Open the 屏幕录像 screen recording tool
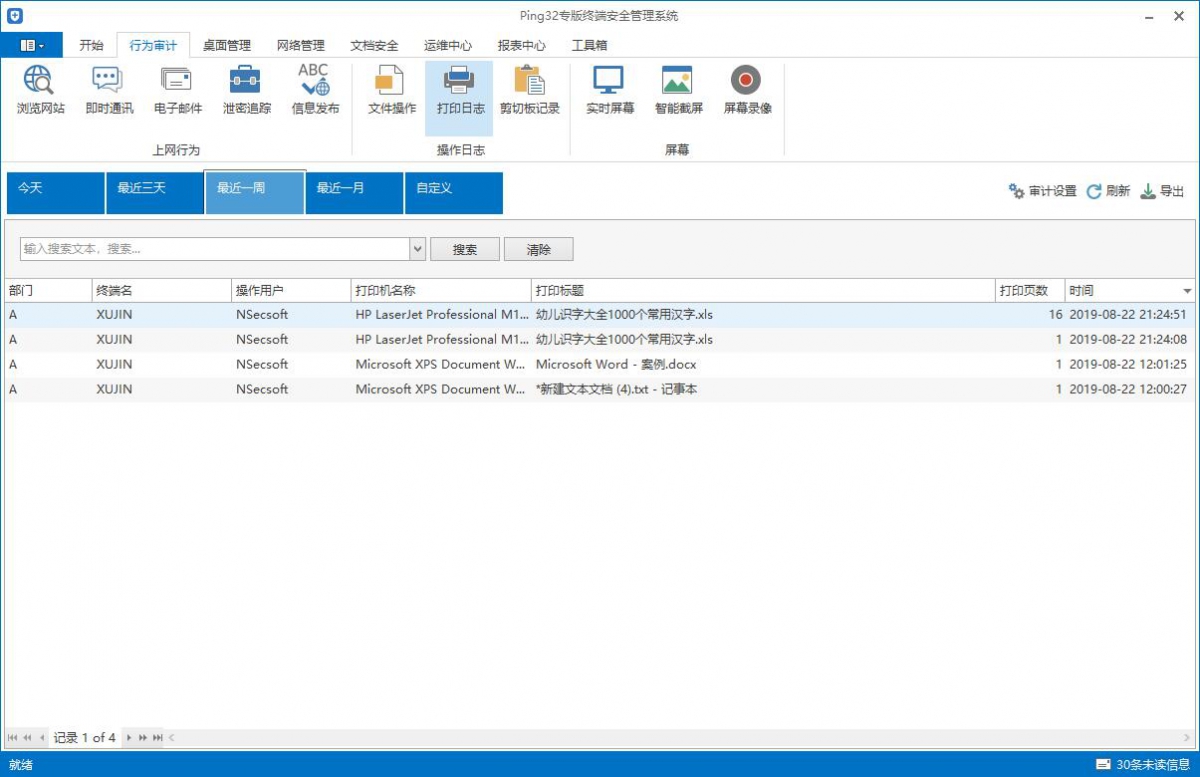Image resolution: width=1200 pixels, height=777 pixels. pyautogui.click(x=747, y=90)
